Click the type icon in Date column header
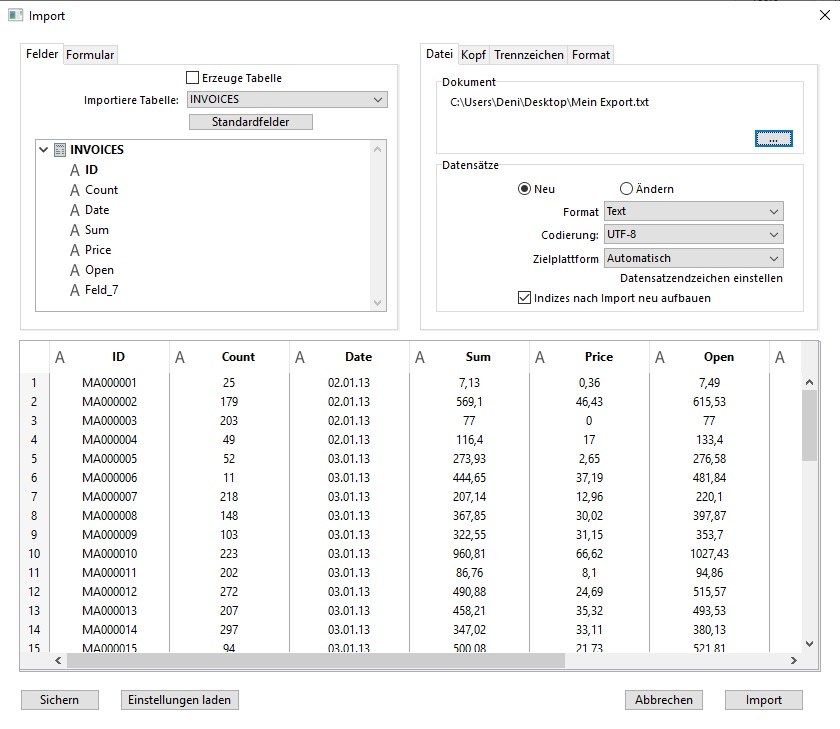This screenshot has width=840, height=729. coord(300,357)
